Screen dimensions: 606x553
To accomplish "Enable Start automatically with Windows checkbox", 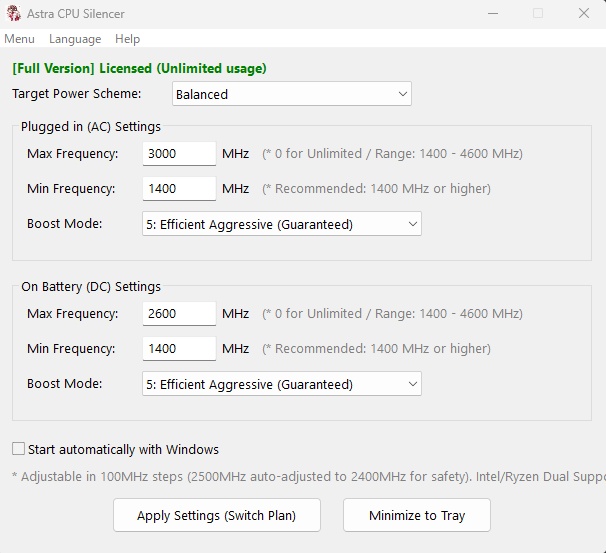I will coord(18,449).
